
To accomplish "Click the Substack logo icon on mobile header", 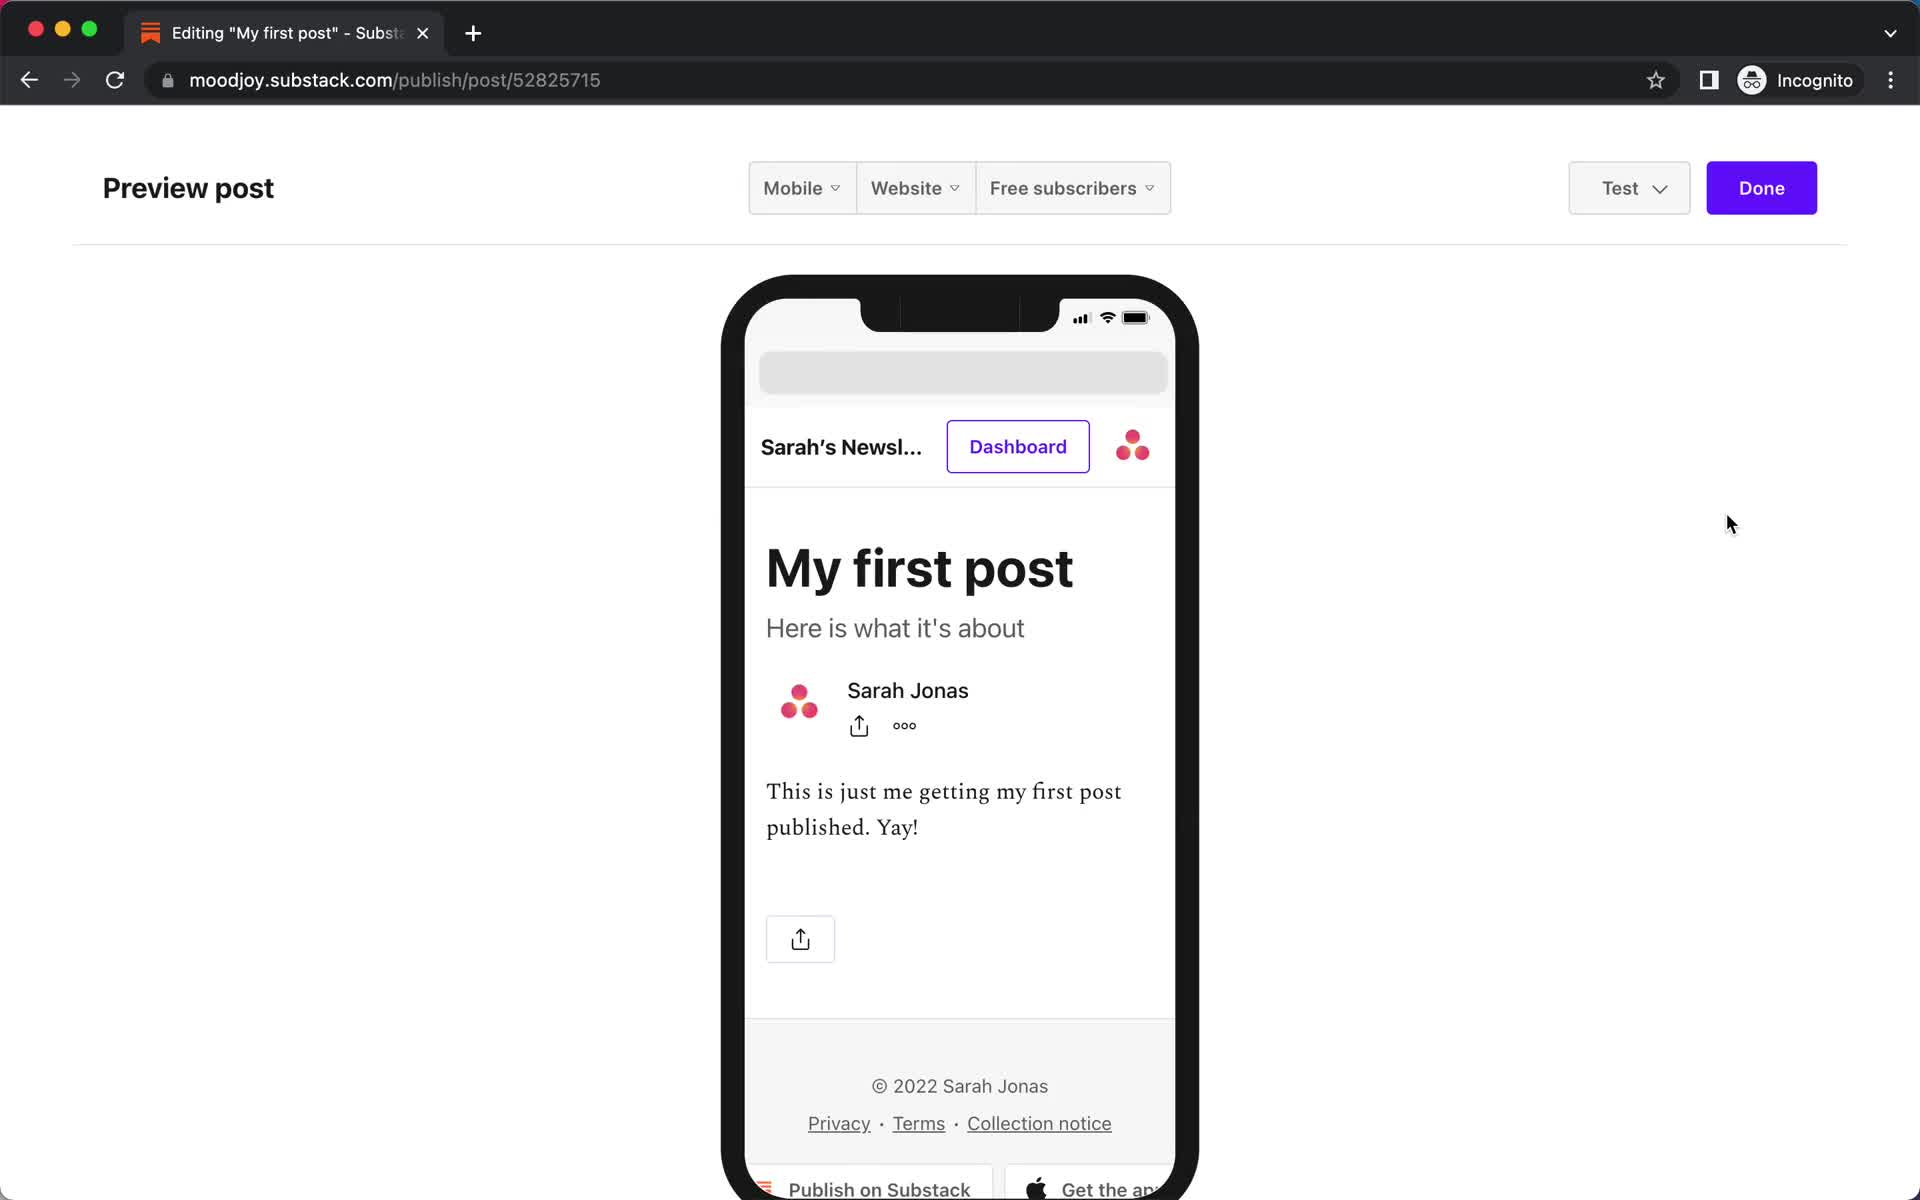I will point(1132,445).
